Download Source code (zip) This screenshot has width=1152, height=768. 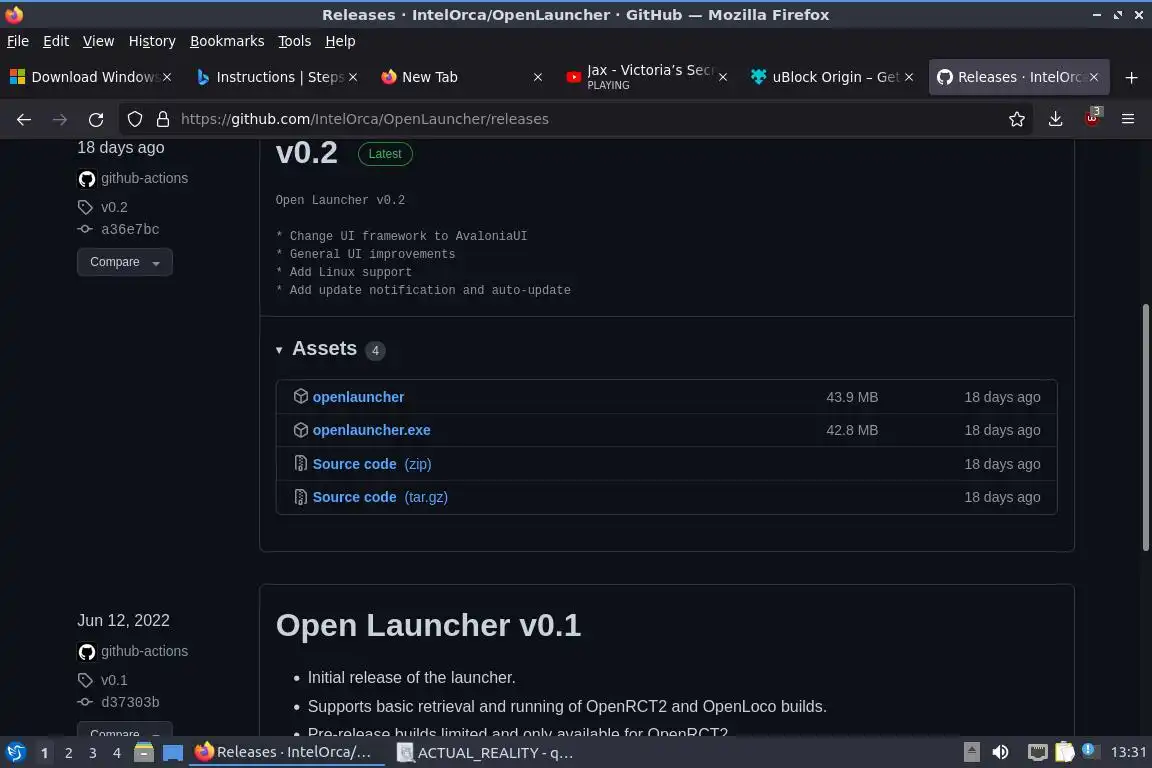[372, 464]
